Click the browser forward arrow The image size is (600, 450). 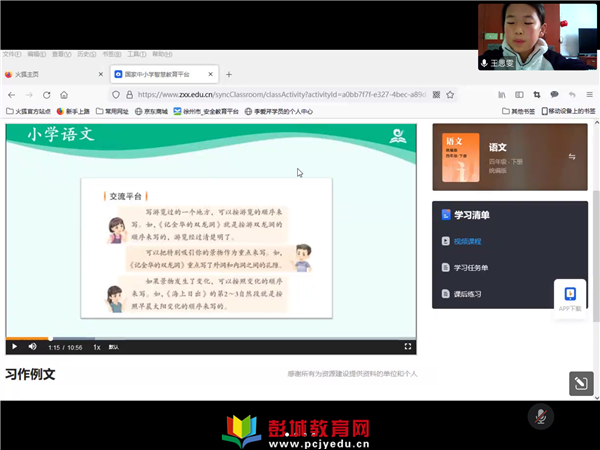coord(29,95)
